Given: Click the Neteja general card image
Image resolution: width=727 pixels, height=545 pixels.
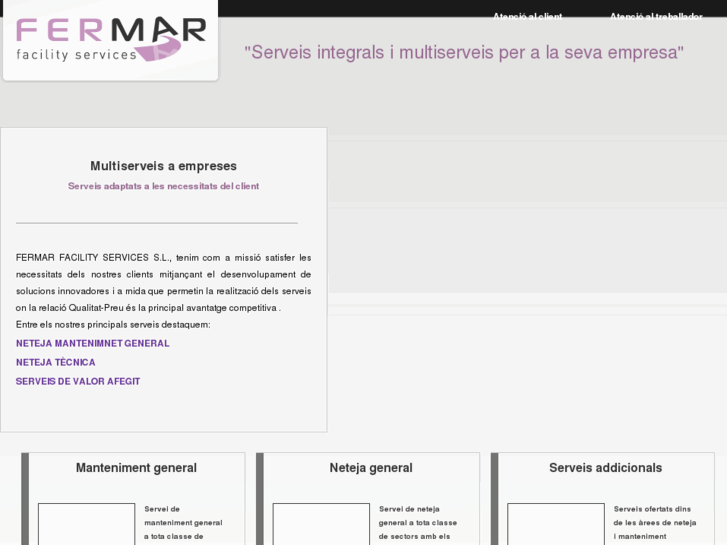Looking at the screenshot, I should 321,524.
